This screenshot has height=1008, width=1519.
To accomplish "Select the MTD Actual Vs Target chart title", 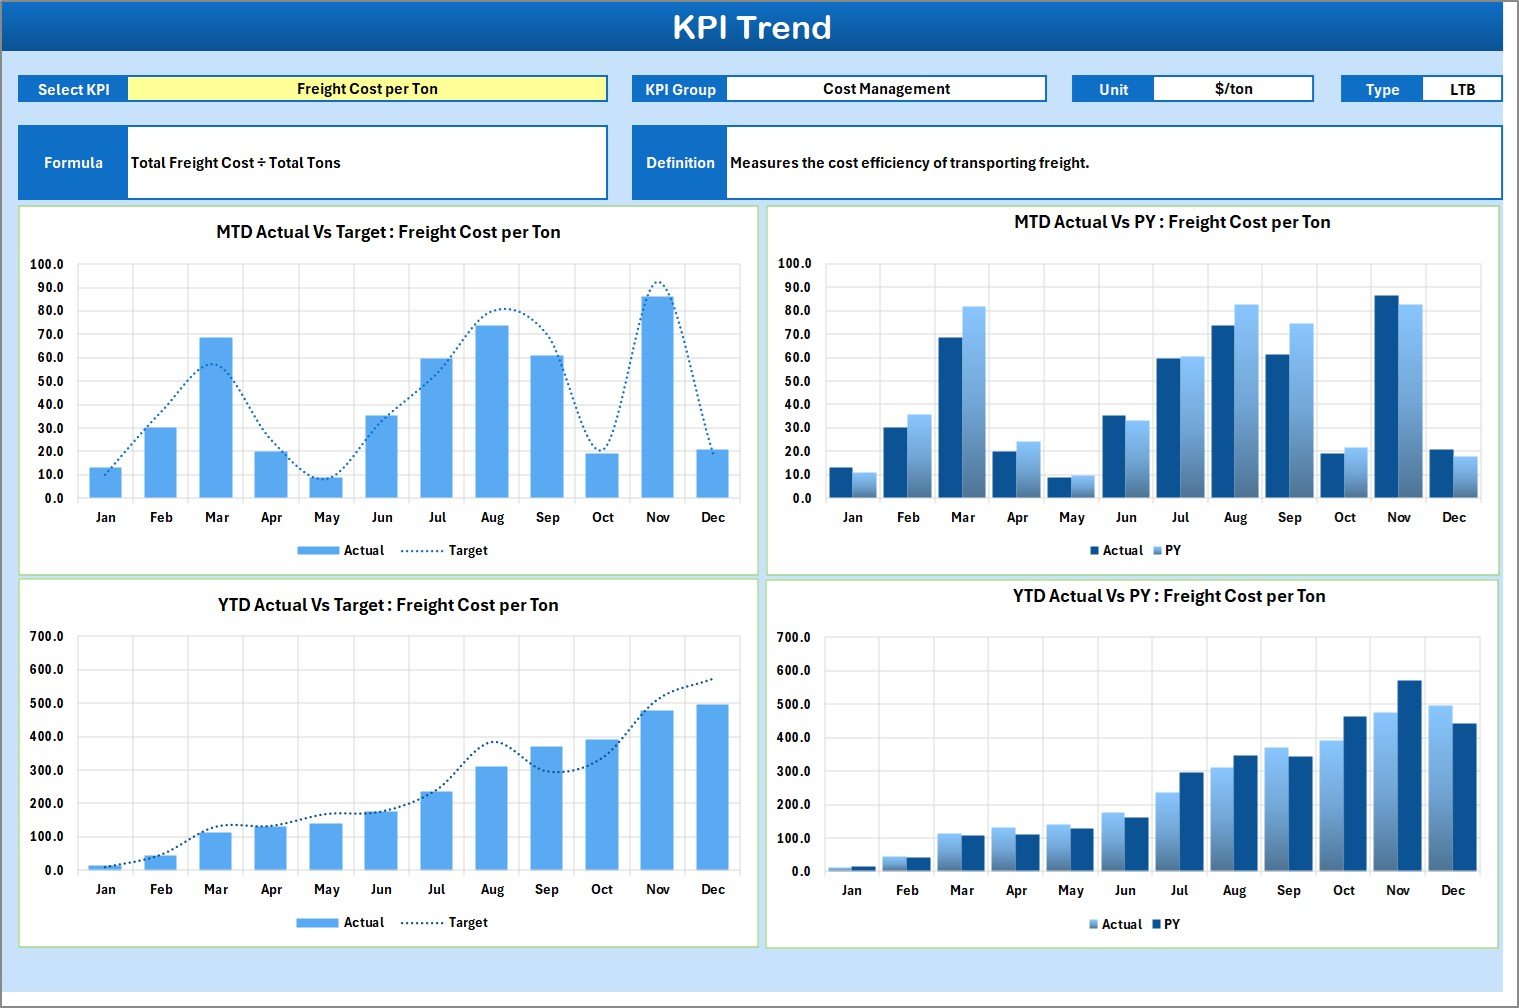I will point(388,231).
